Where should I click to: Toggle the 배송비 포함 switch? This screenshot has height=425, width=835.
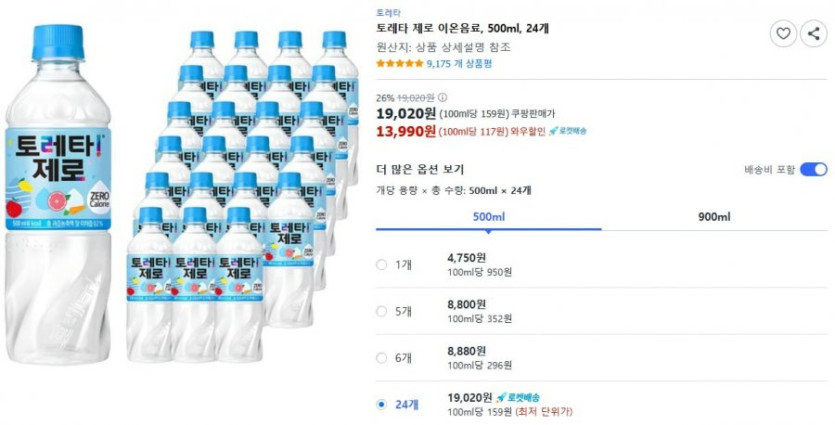click(814, 169)
